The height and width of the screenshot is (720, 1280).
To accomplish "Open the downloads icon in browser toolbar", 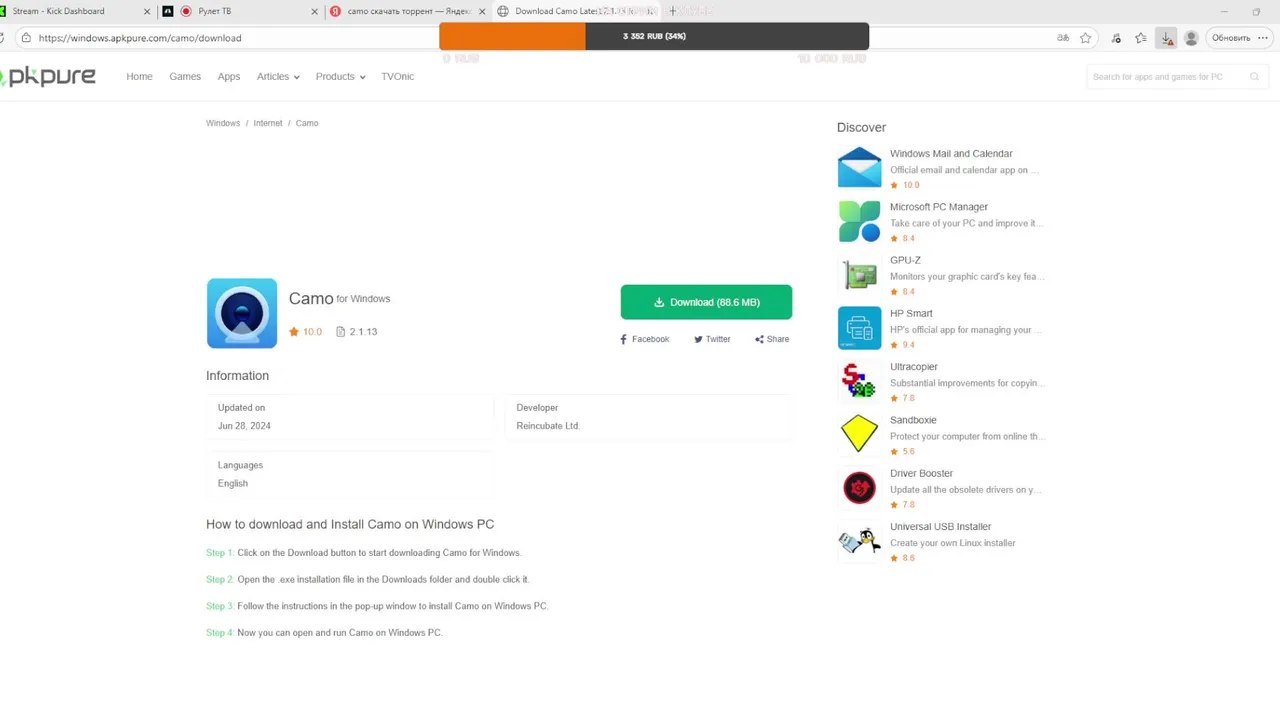I will tap(1166, 38).
